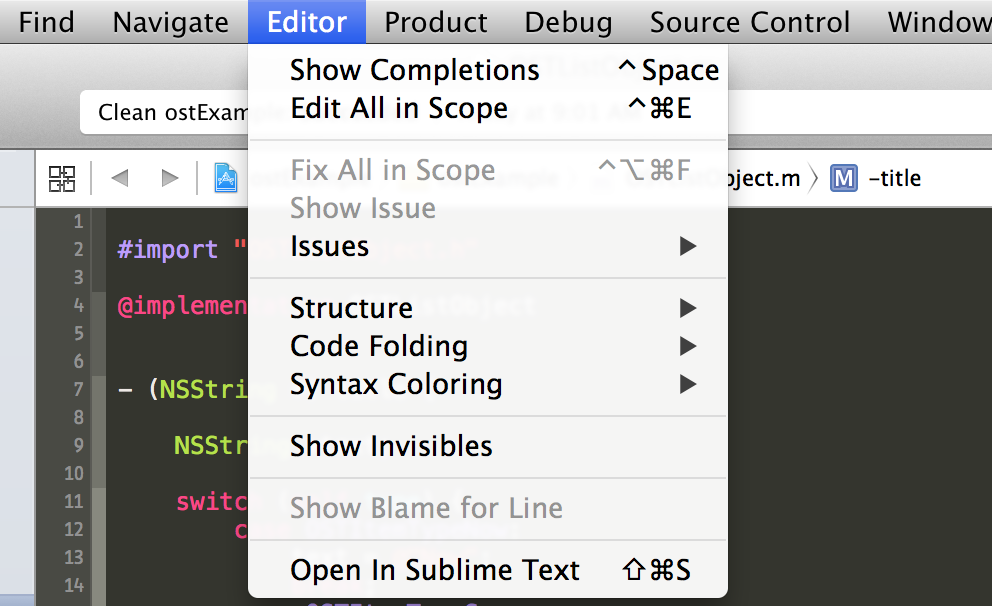Go back with the left arrow
Image resolution: width=992 pixels, height=606 pixels.
click(x=120, y=178)
